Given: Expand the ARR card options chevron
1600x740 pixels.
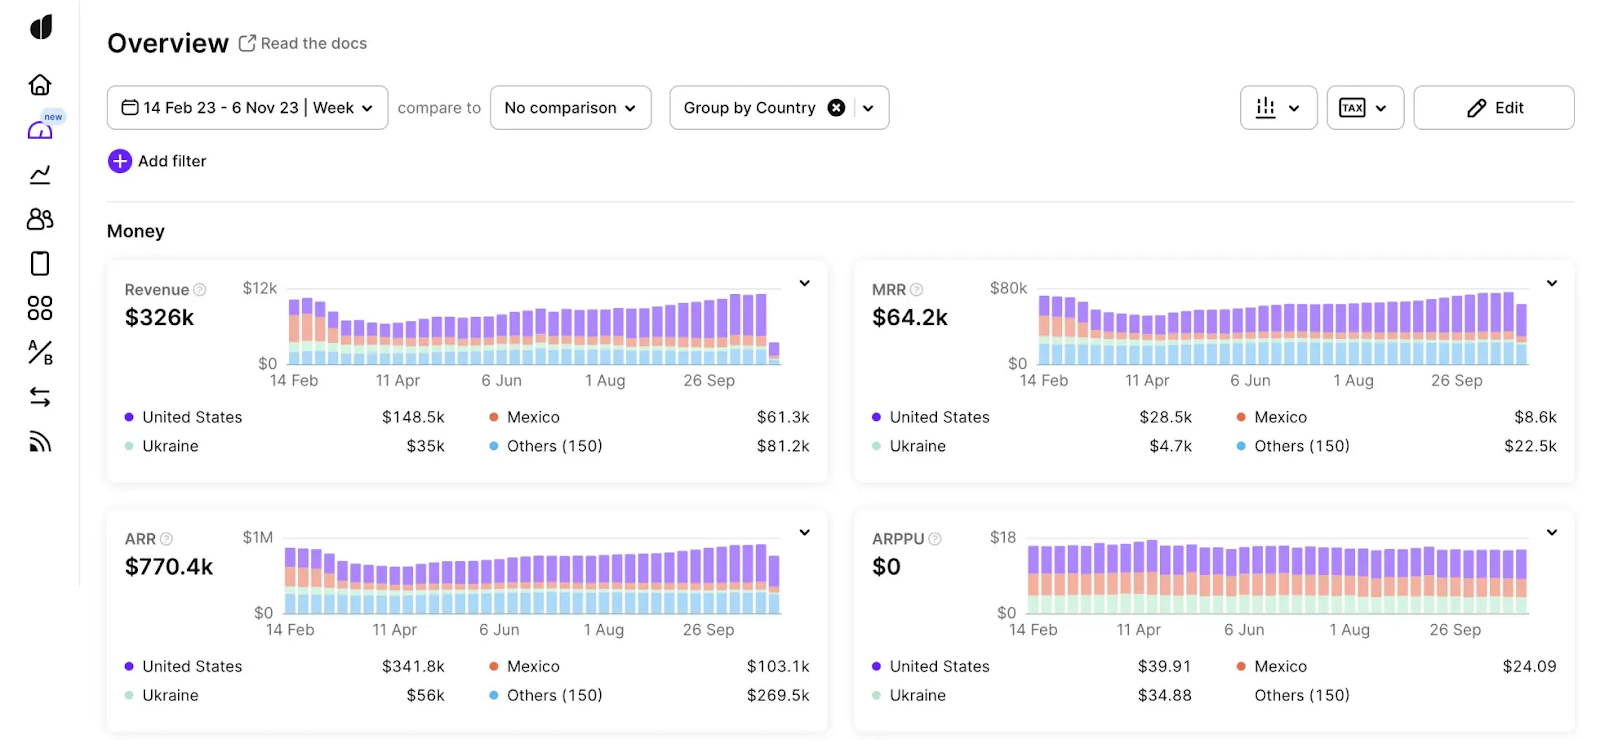Looking at the screenshot, I should [804, 533].
